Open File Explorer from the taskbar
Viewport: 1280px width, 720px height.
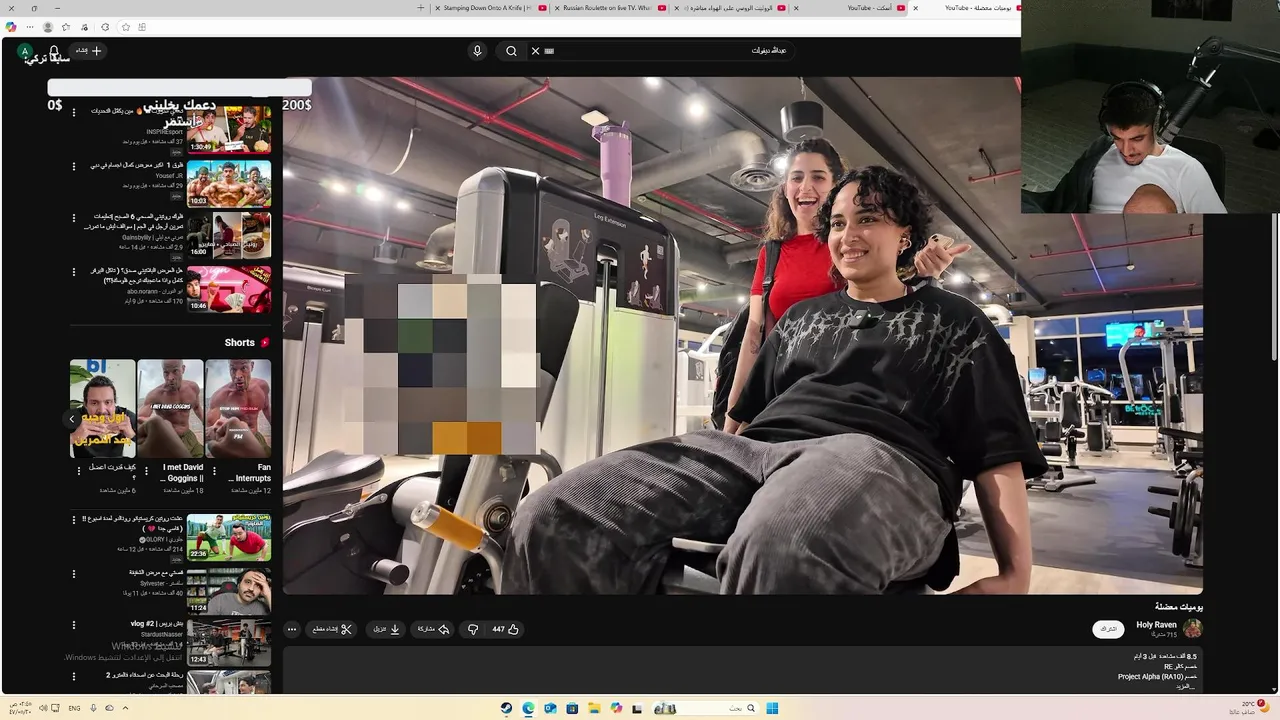[594, 708]
